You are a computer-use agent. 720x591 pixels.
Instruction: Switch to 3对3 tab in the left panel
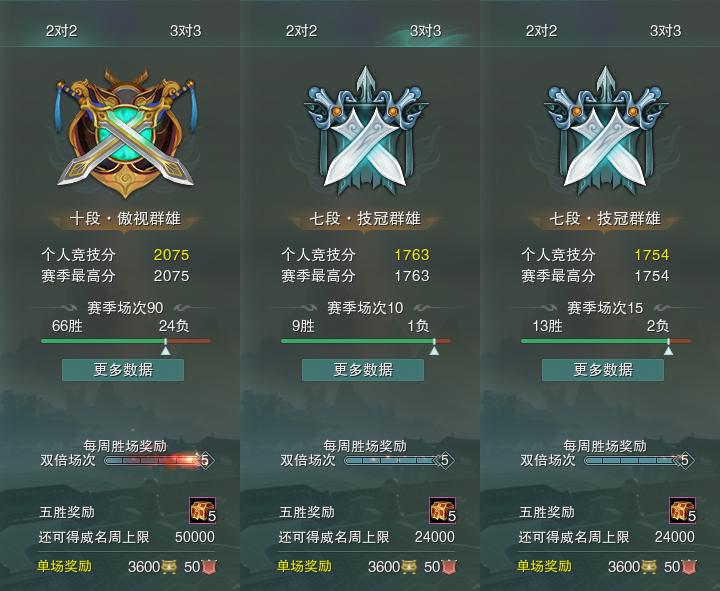click(186, 31)
